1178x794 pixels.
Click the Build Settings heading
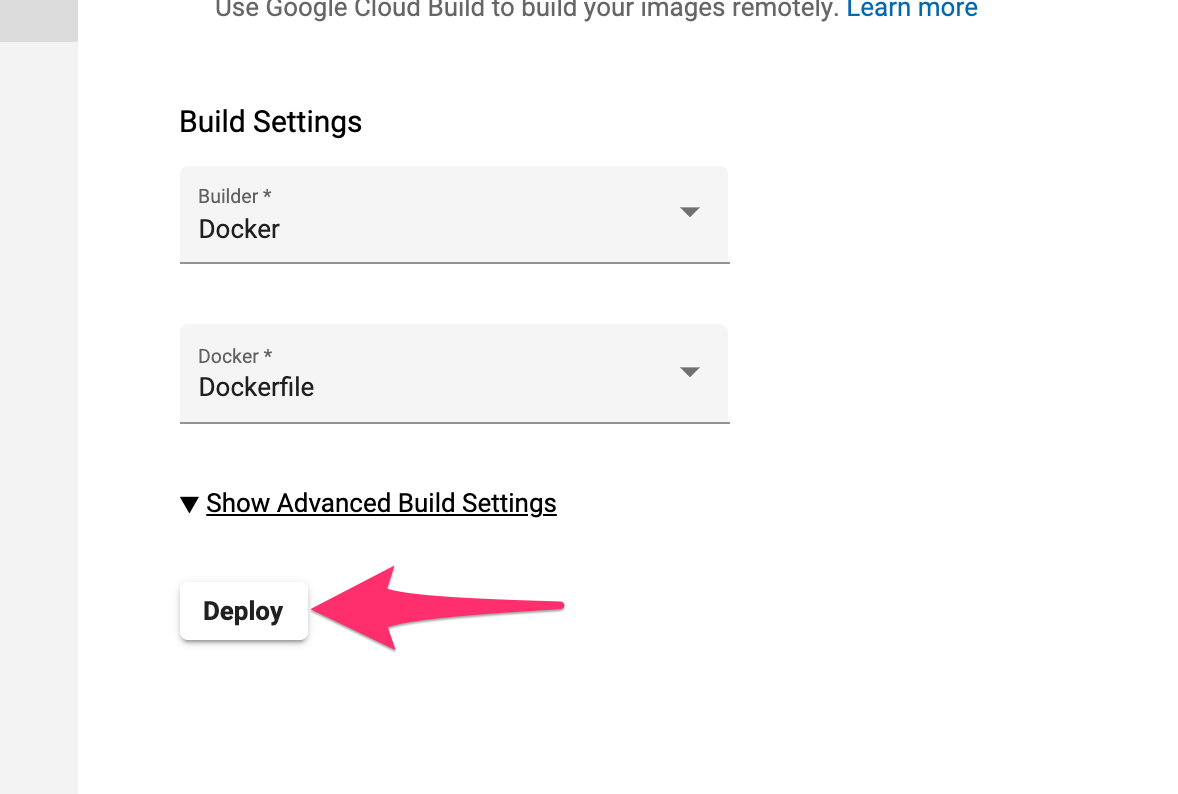(270, 122)
